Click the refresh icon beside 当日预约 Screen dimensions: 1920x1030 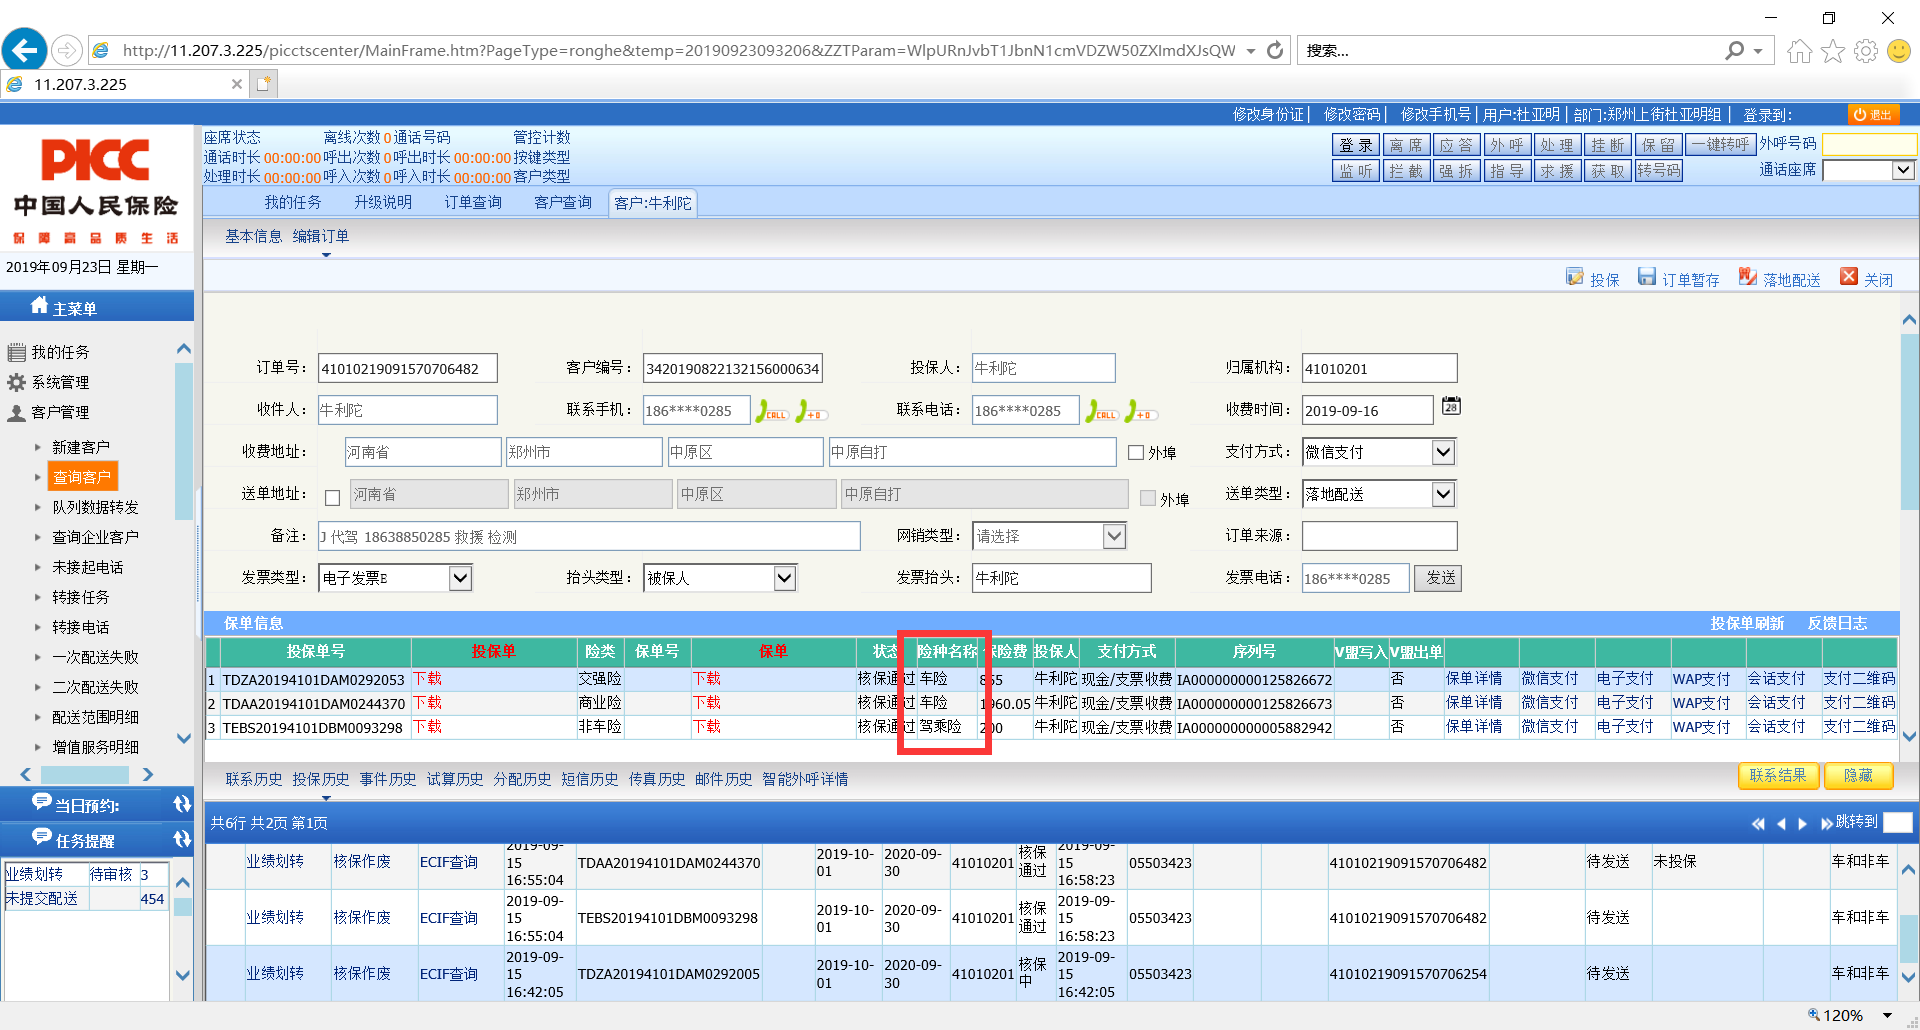[182, 804]
